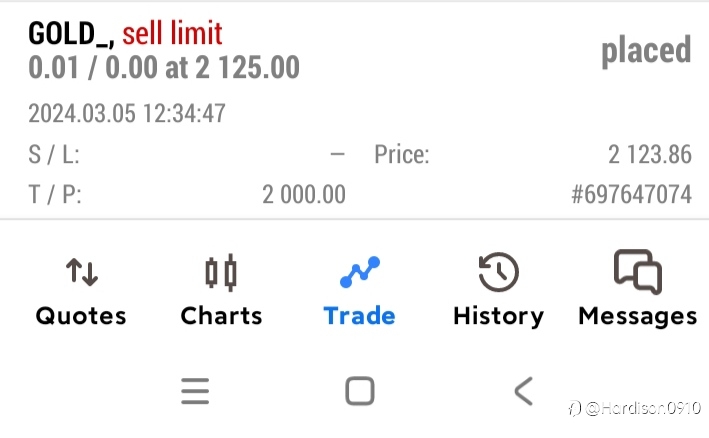
Task: Tap the order volume line at 2 125.00
Action: coord(164,67)
